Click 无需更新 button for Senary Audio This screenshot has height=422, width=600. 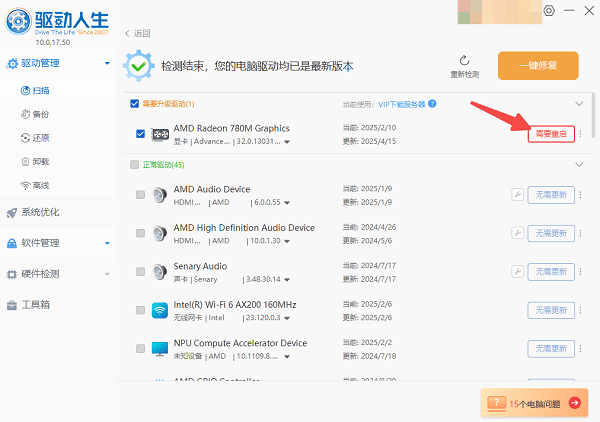(551, 272)
